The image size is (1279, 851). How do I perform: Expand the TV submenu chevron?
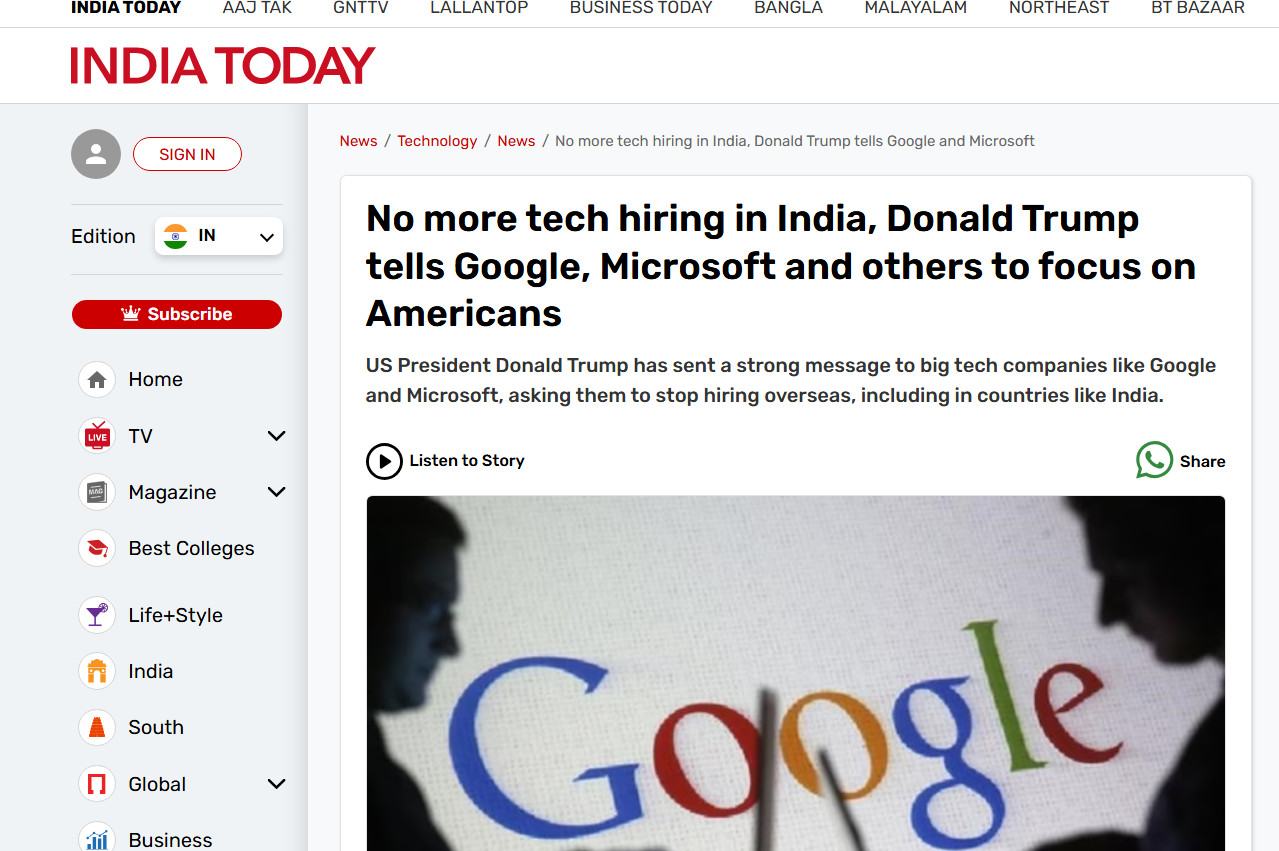[x=277, y=436]
